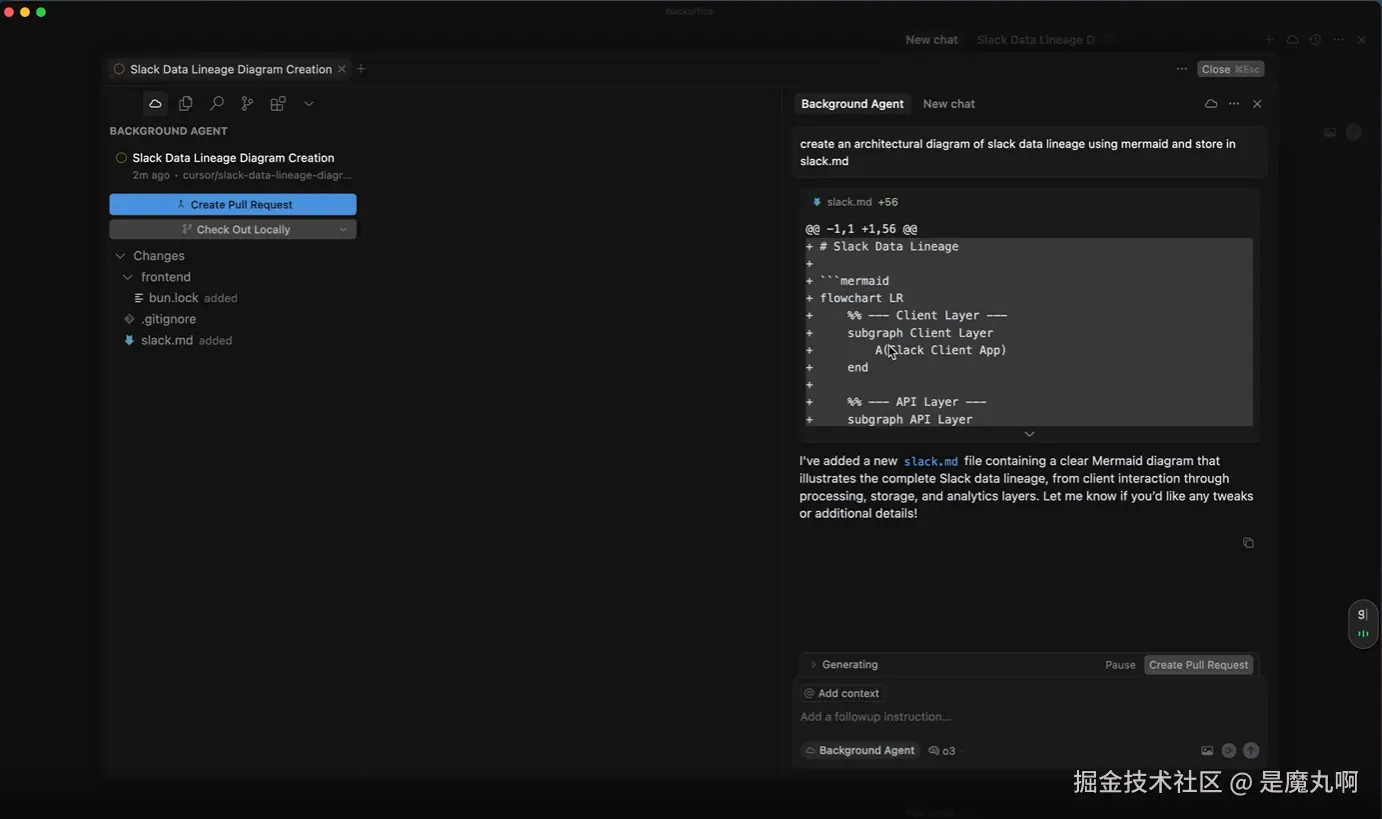Send the followup with the up-arrow button

coord(1251,751)
